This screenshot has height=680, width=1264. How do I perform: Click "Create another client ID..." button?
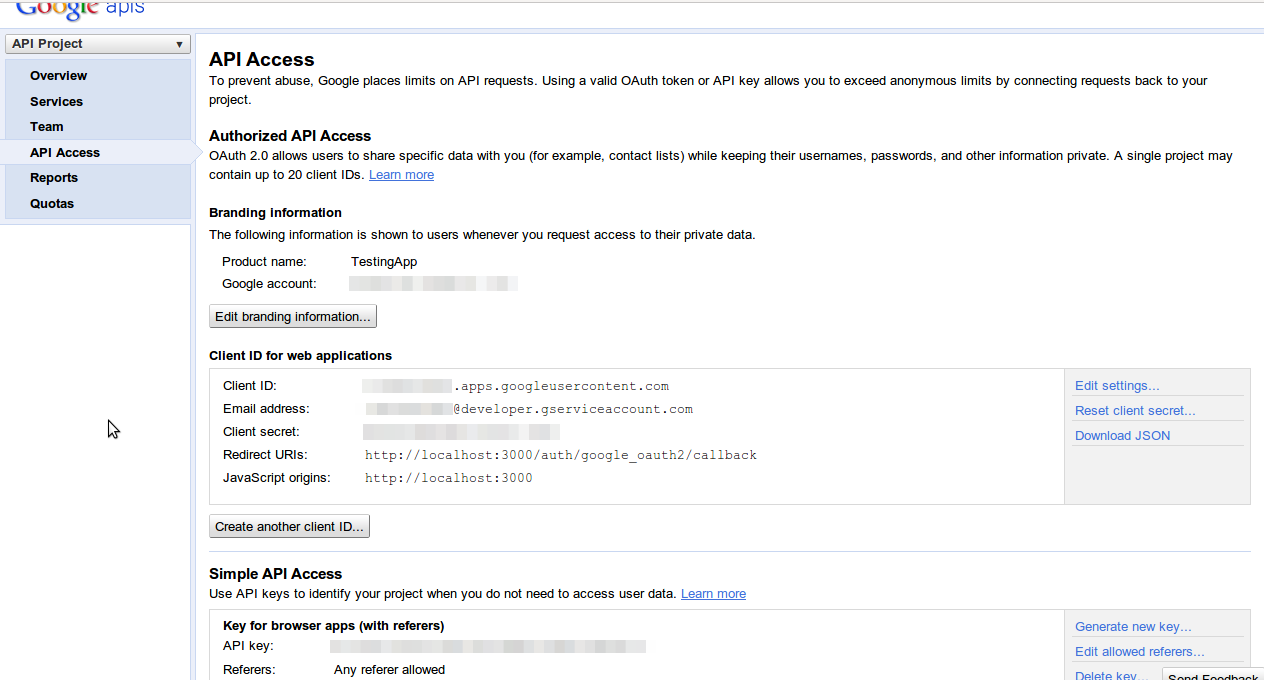pyautogui.click(x=289, y=525)
